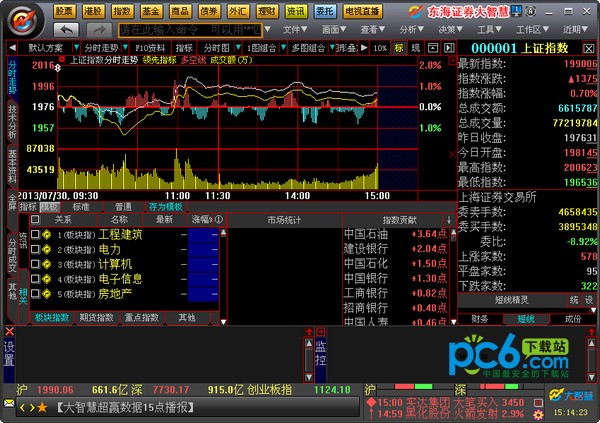Close the 000001 上证指数 quote panel
Viewport: 600px width, 423px height.
[589, 49]
